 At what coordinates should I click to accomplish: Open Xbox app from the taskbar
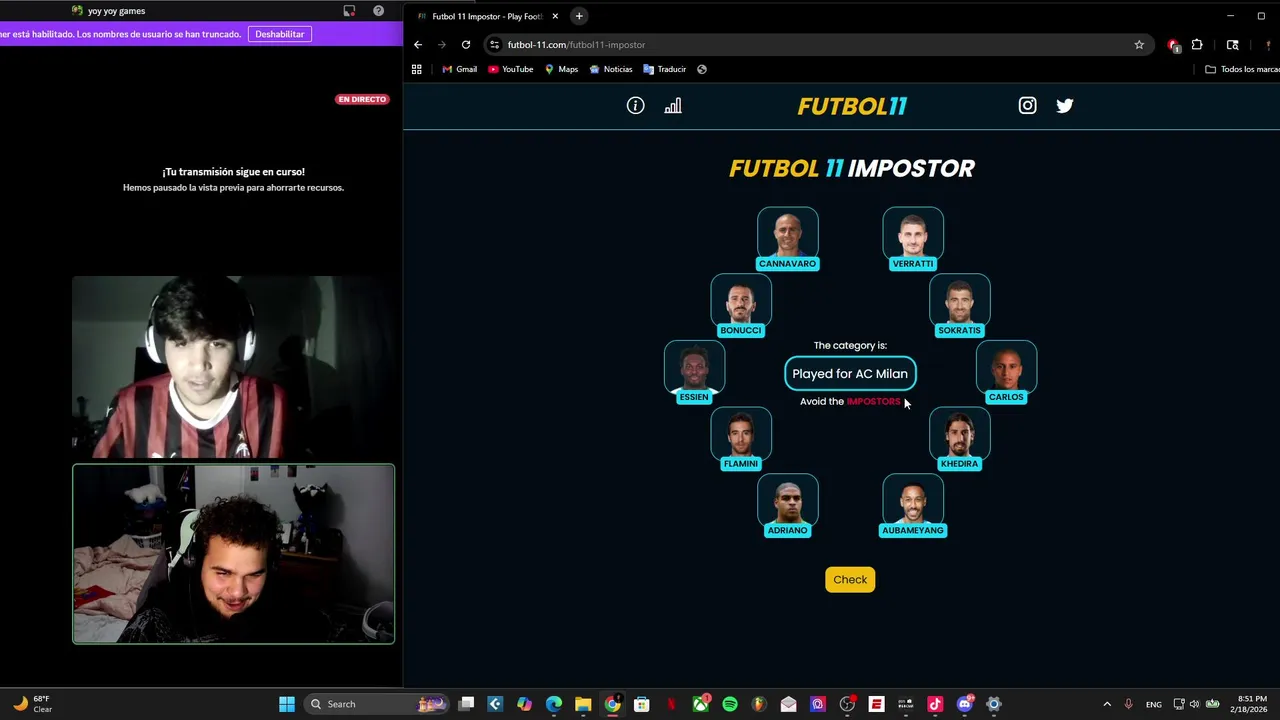701,704
